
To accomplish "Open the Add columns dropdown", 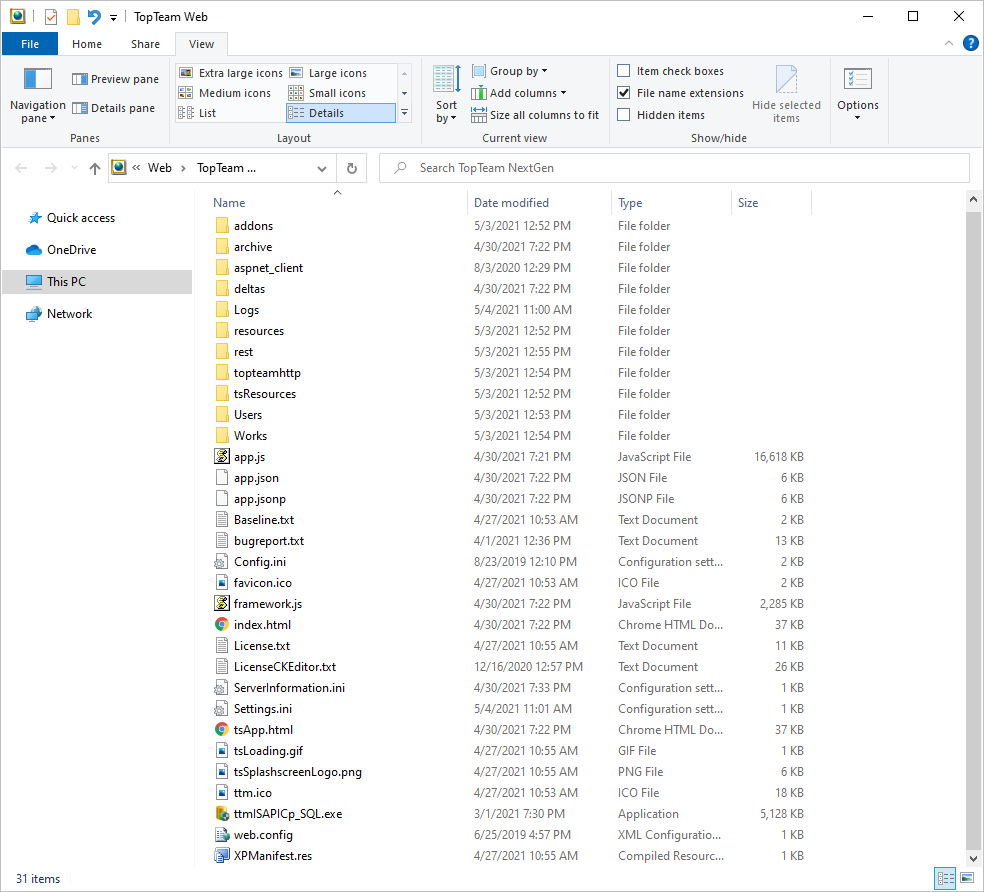I will pyautogui.click(x=519, y=93).
